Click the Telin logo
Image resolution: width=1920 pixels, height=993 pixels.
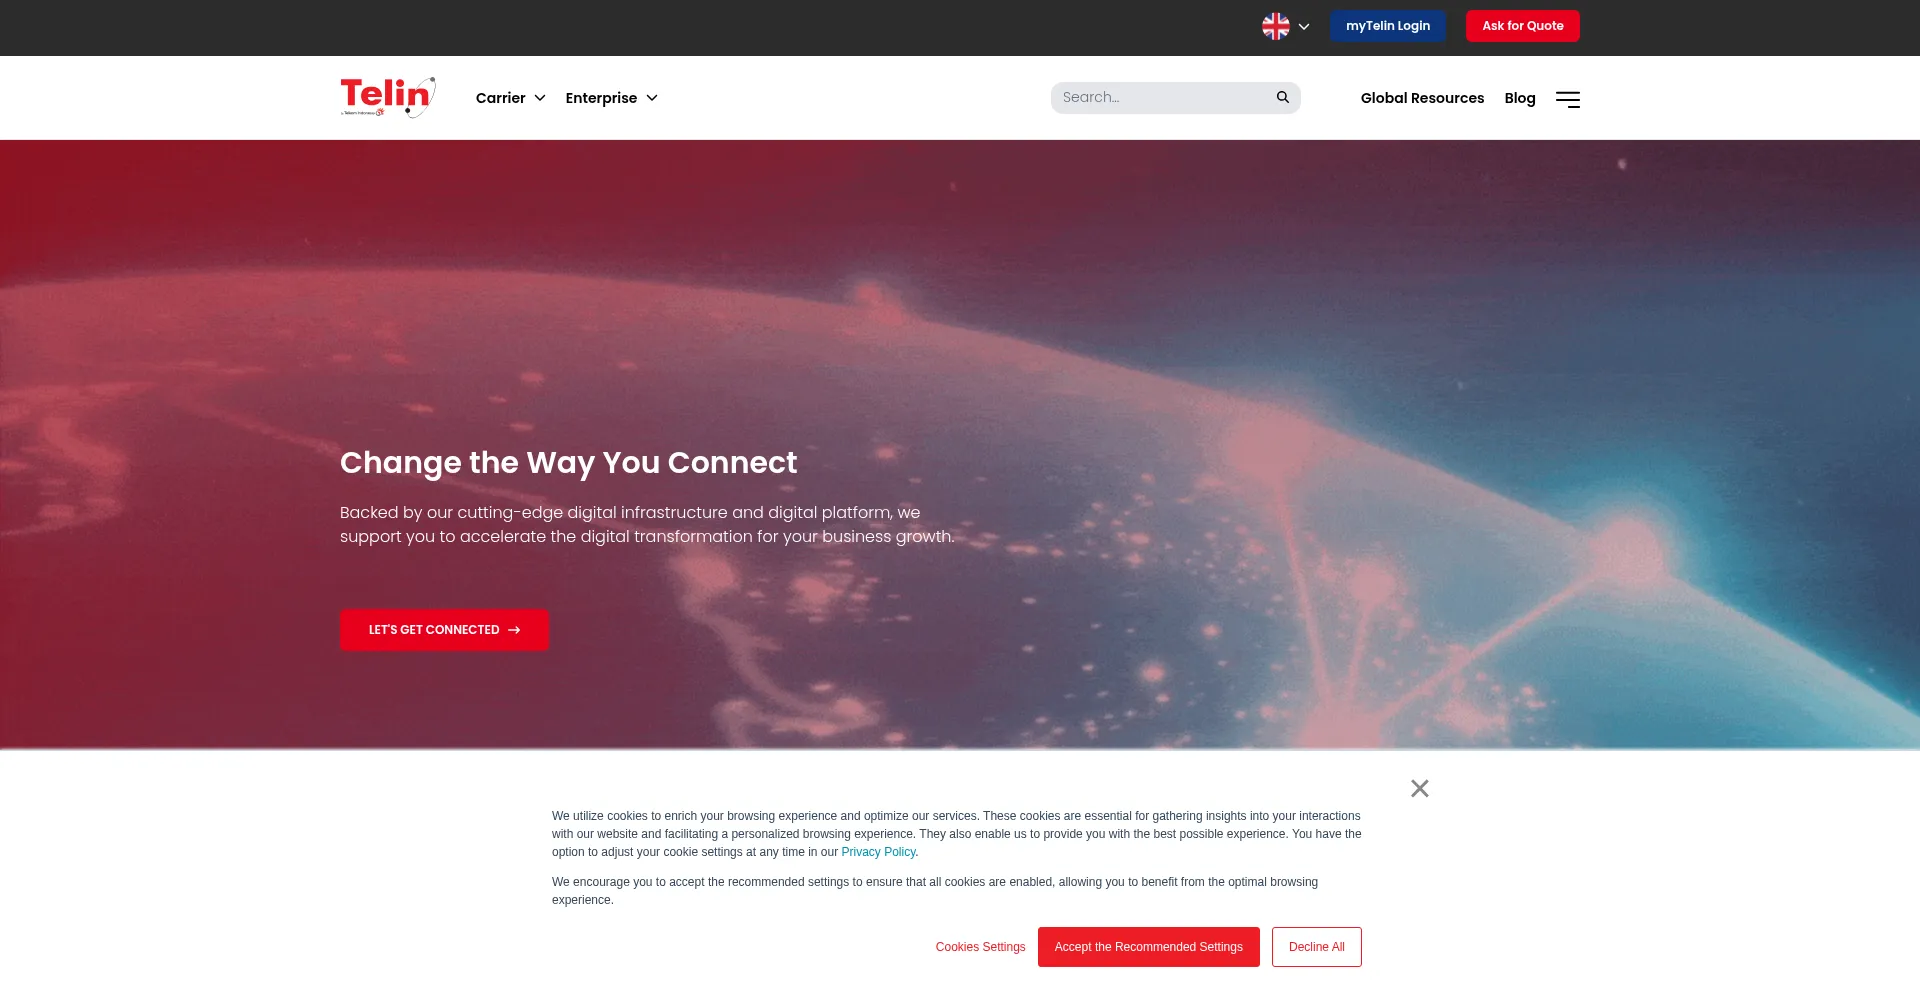(388, 97)
